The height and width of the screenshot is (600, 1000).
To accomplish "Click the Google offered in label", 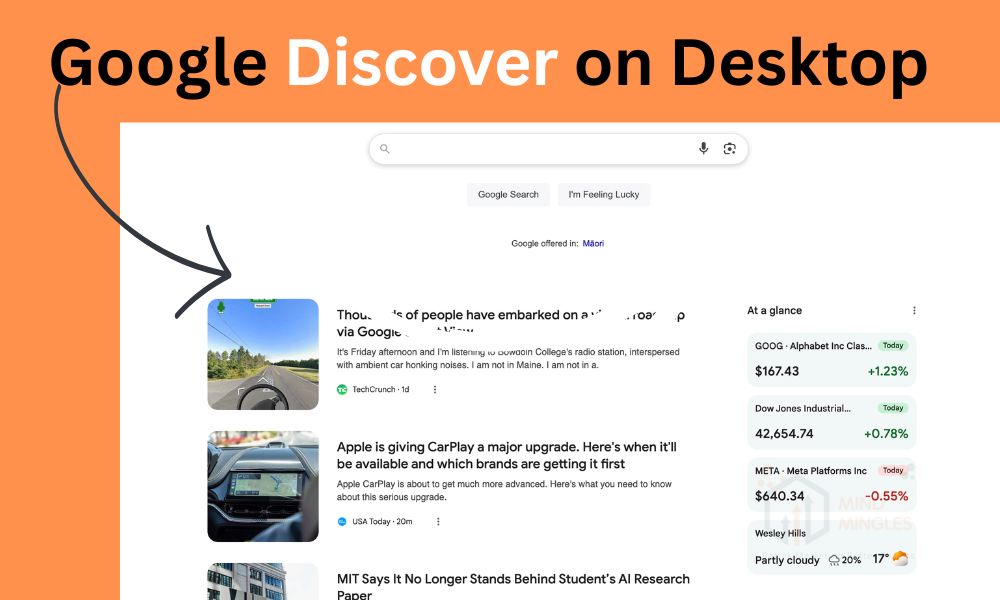I will pyautogui.click(x=545, y=244).
